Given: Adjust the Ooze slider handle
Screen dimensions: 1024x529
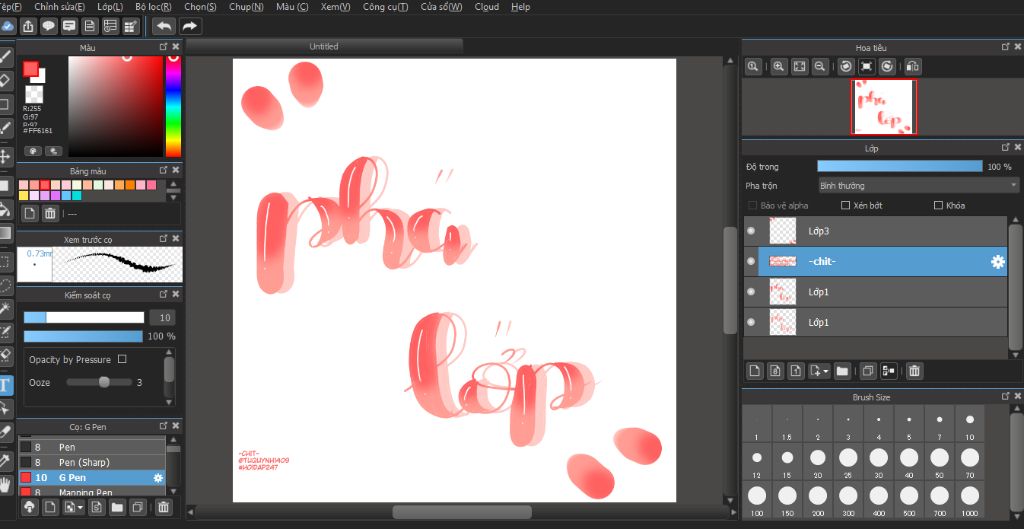Looking at the screenshot, I should pyautogui.click(x=104, y=382).
